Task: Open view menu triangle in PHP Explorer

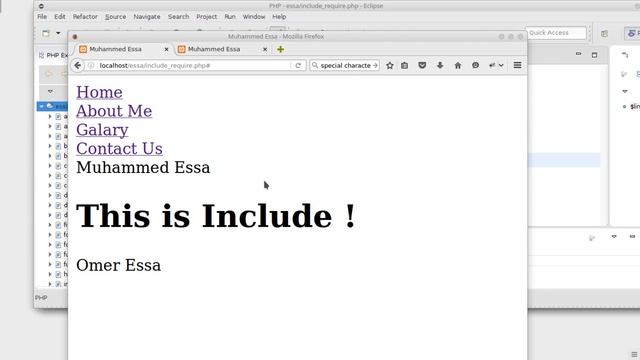Action: pyautogui.click(x=50, y=91)
